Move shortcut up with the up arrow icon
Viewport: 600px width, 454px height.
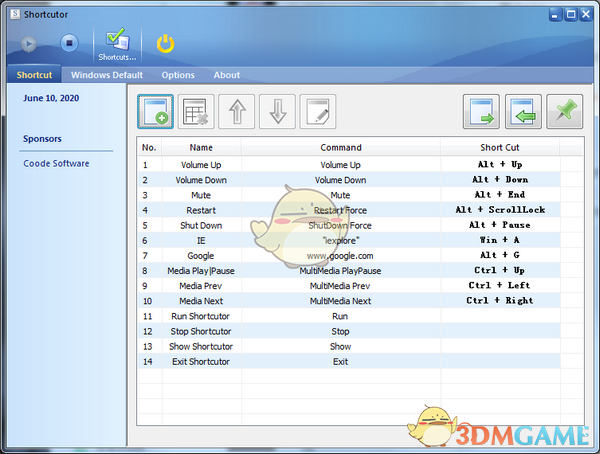coord(236,111)
